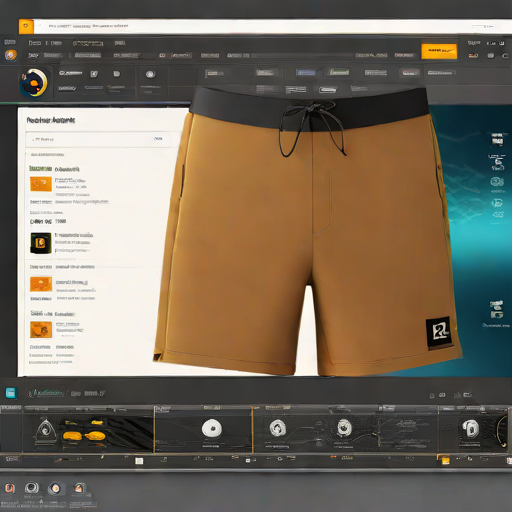
Task: Click the orange square icon beside address bar
Action: tap(26, 26)
